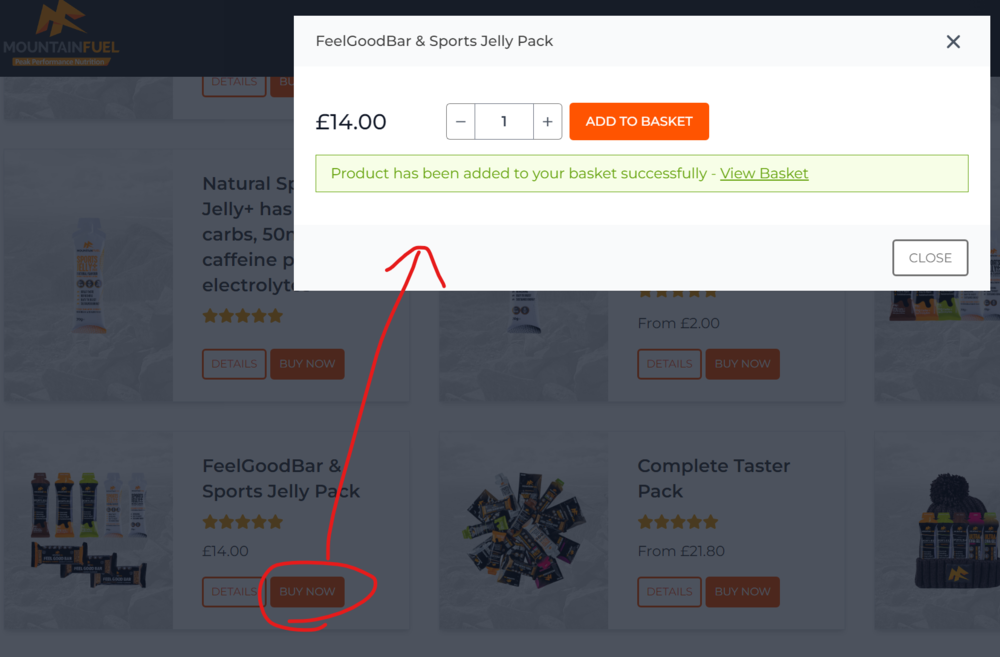
Task: Close the modal with the X icon
Action: [x=953, y=42]
